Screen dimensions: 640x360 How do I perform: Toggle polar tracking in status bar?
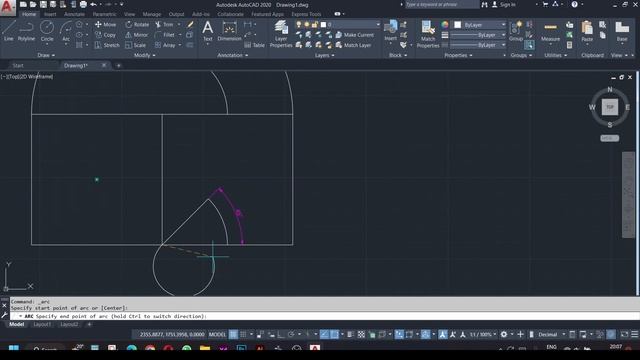[x=291, y=335]
